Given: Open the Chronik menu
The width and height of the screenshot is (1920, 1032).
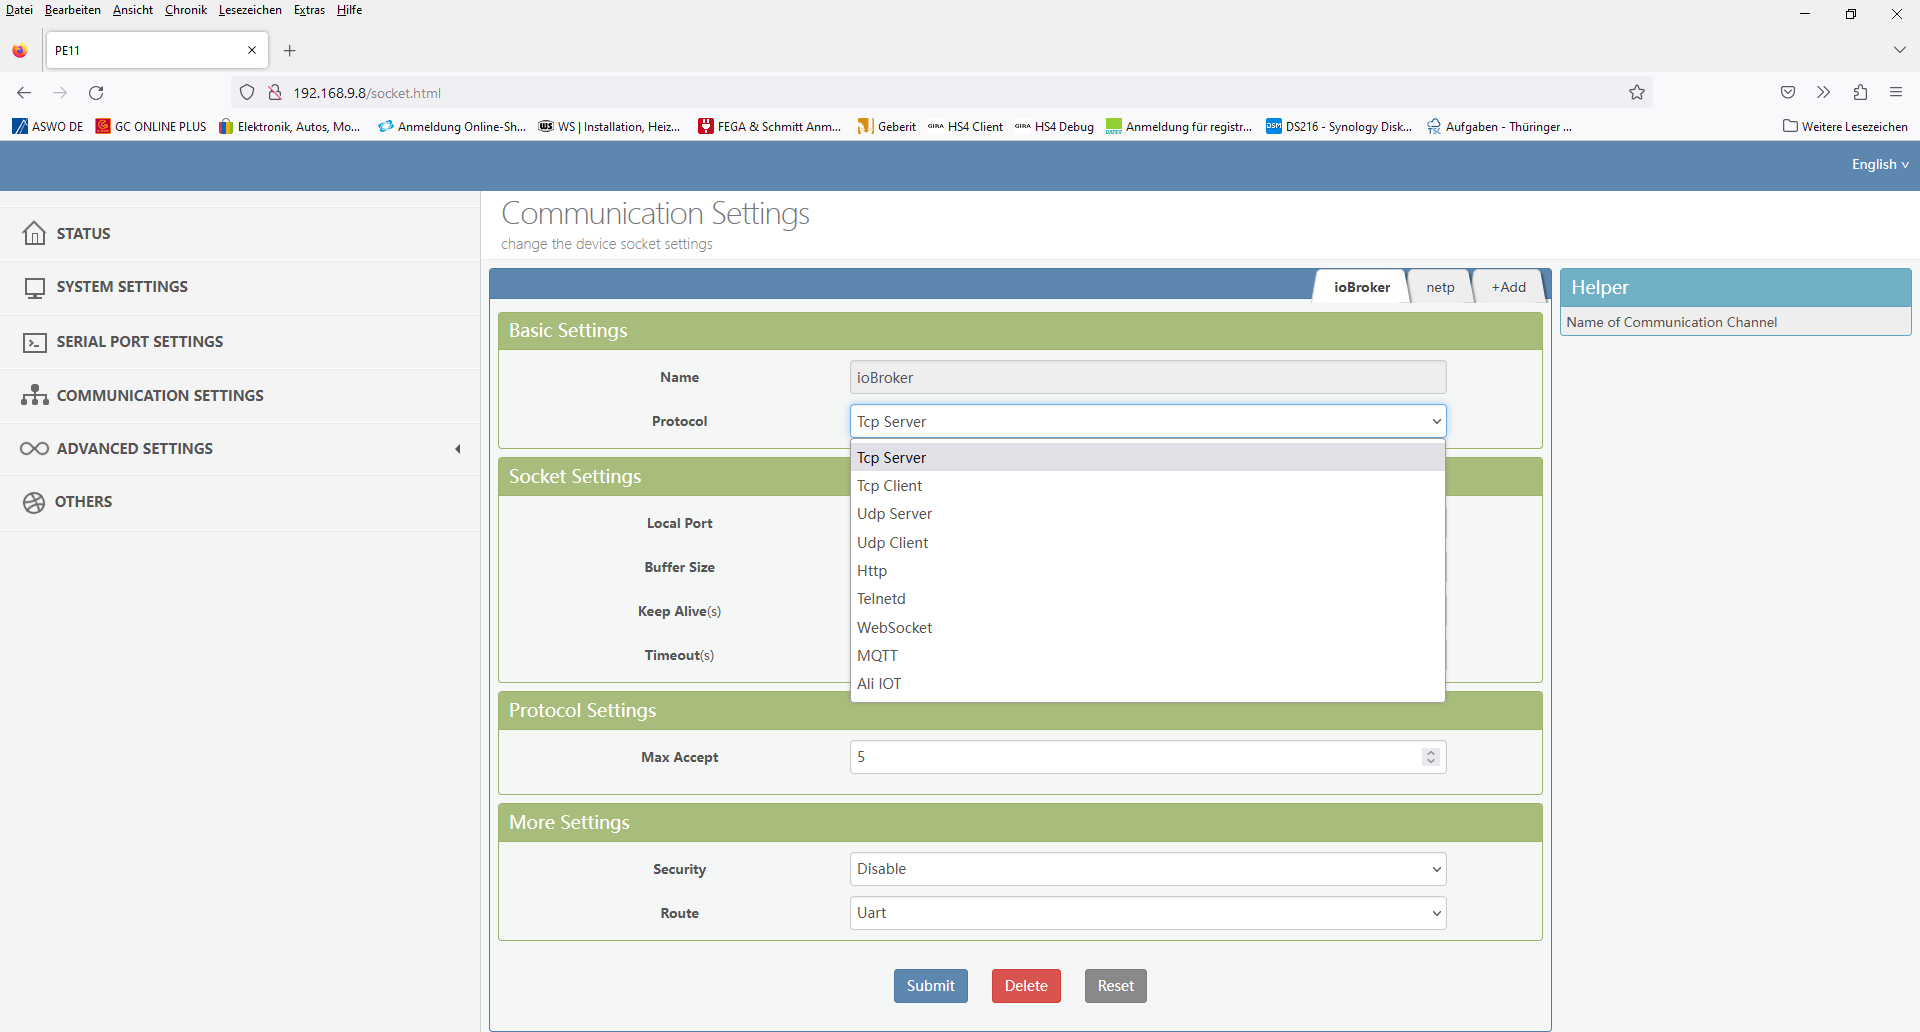Looking at the screenshot, I should pyautogui.click(x=186, y=10).
